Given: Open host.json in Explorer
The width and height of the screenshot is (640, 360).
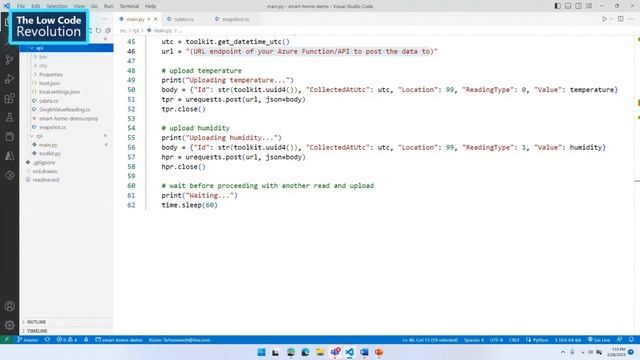Looking at the screenshot, I should [x=66, y=83].
